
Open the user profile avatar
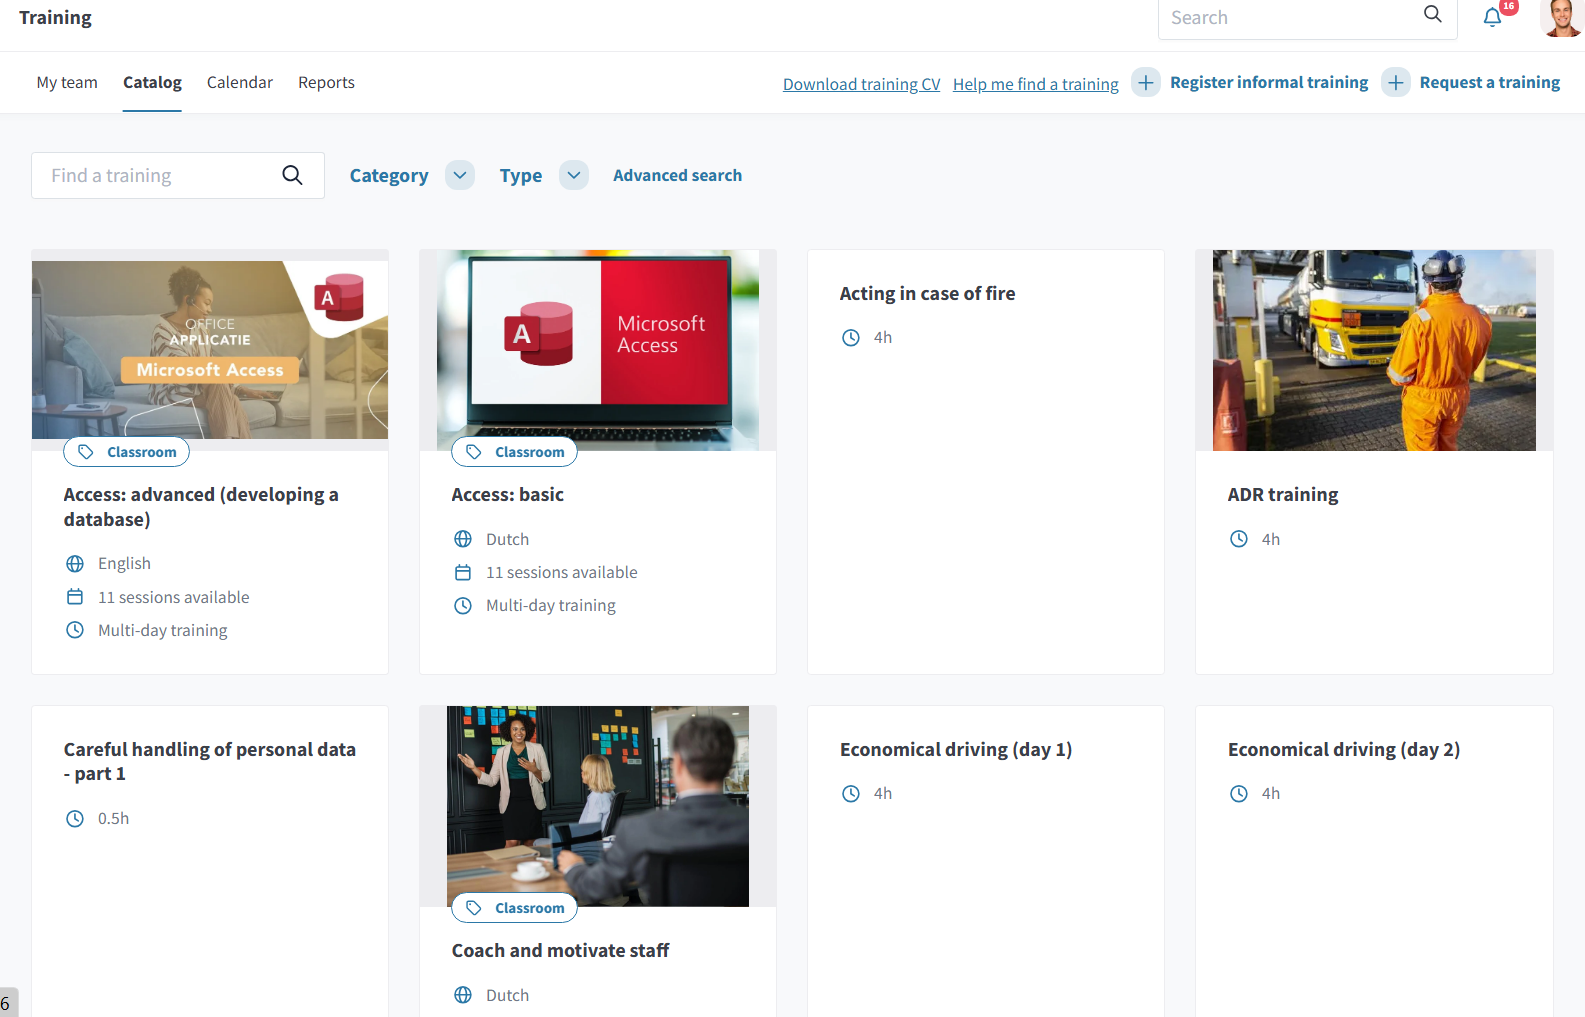1562,17
